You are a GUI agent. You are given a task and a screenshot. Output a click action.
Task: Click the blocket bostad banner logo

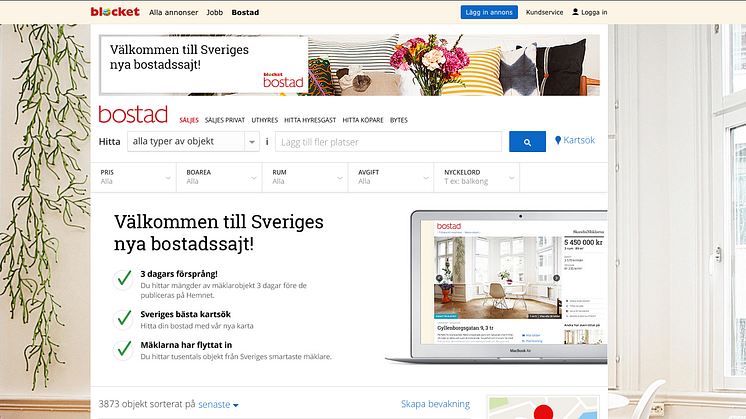(283, 80)
